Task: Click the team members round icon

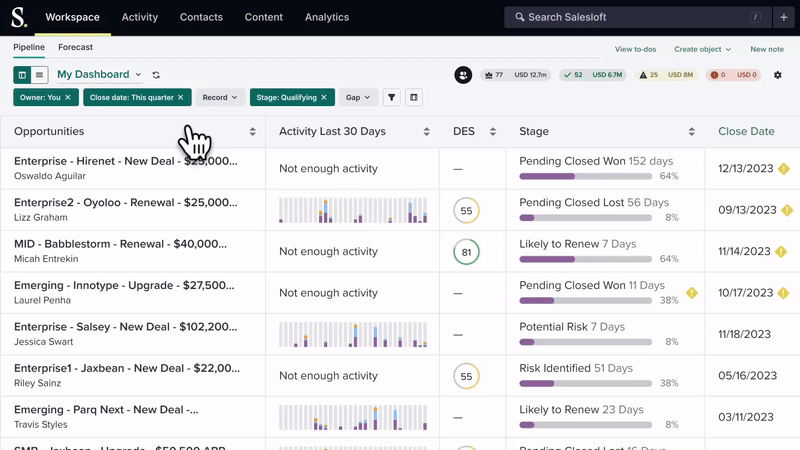Action: [463, 75]
